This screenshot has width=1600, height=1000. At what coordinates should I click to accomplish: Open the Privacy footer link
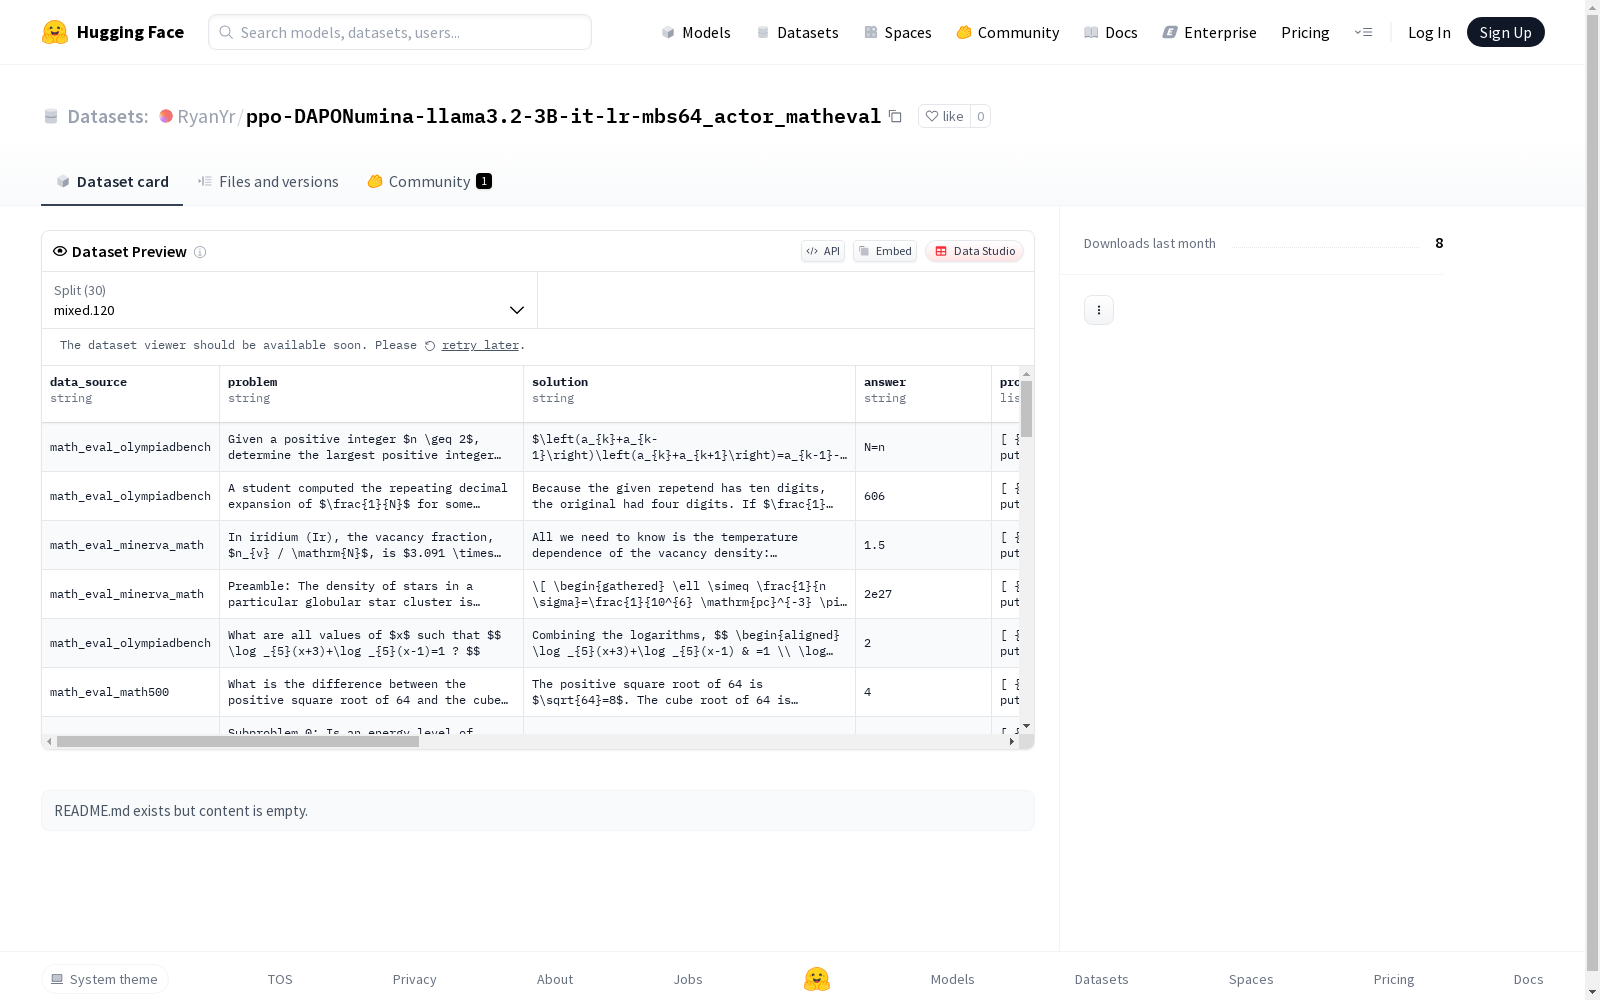pos(415,979)
